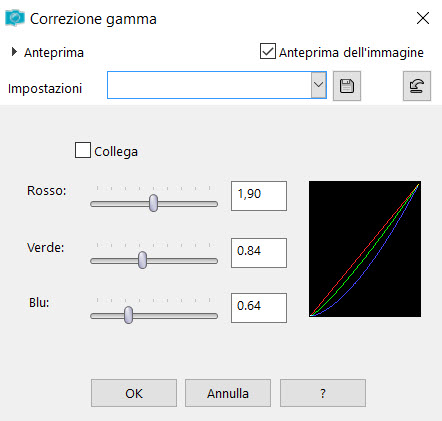Open the Impostazioni dropdown arrow
Image resolution: width=442 pixels, height=421 pixels.
coord(318,85)
